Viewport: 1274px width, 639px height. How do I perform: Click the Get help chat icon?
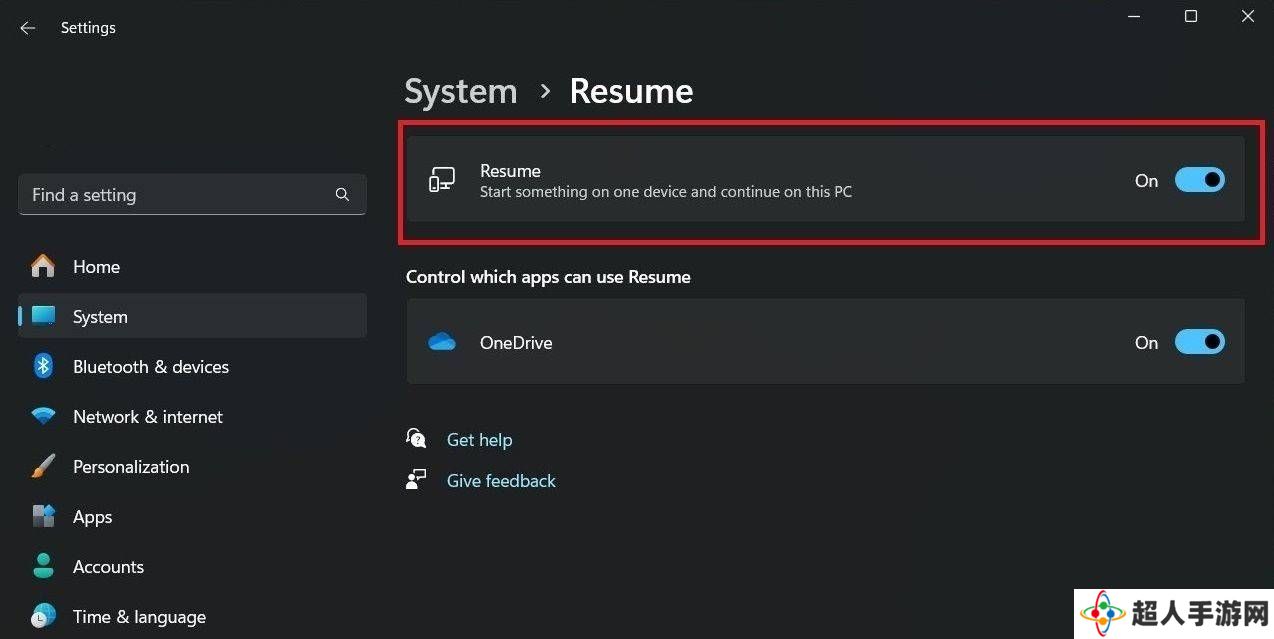416,438
